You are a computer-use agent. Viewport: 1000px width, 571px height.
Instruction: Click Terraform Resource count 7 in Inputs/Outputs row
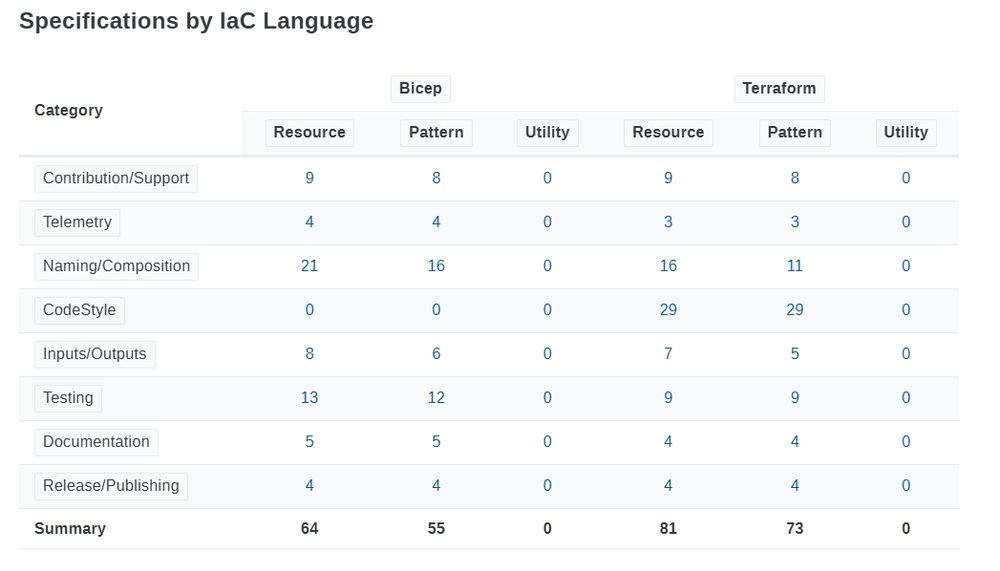click(x=668, y=355)
